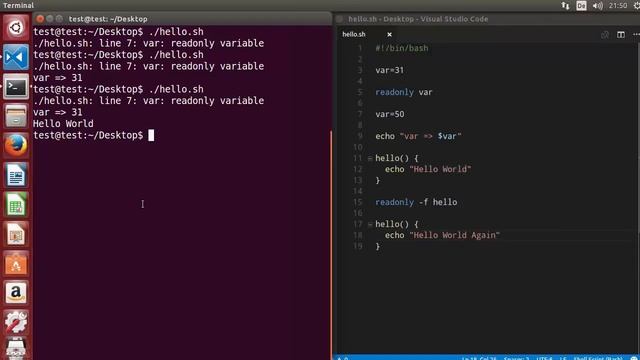
Task: Click the line and column status indicator
Action: click(x=479, y=358)
